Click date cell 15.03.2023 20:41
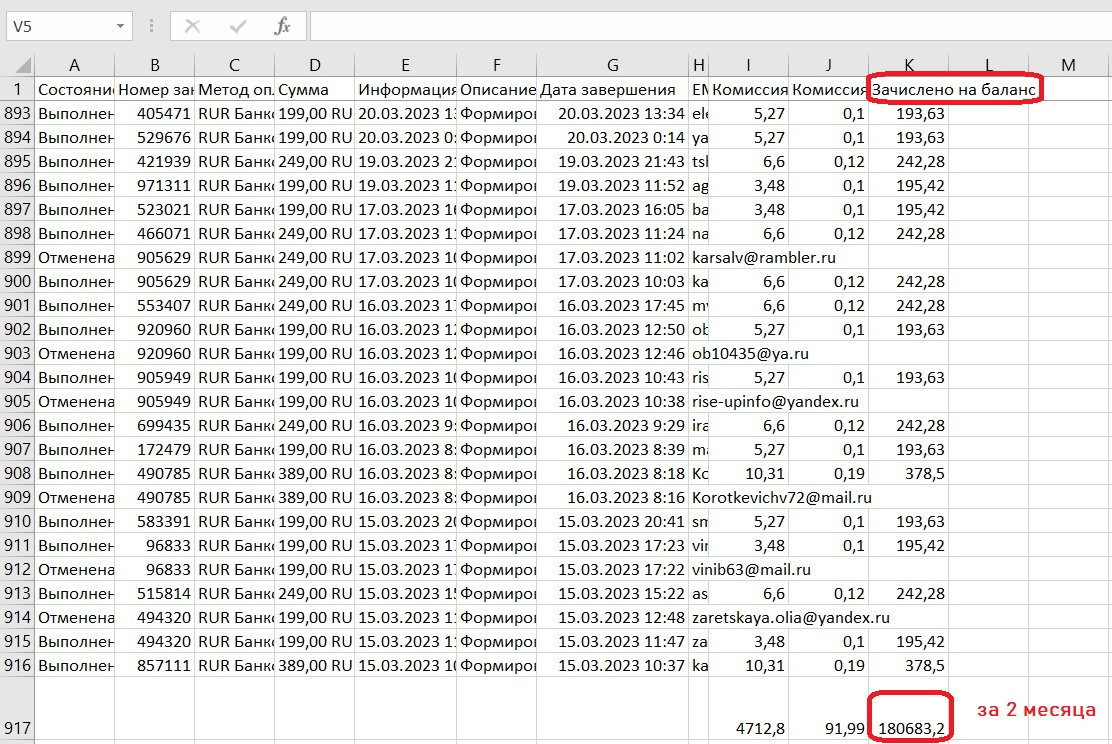The height and width of the screenshot is (744, 1112). 613,521
